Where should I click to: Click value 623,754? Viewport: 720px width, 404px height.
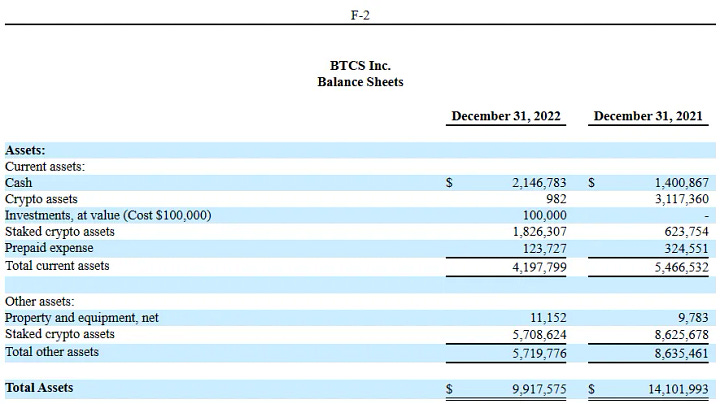[686, 231]
